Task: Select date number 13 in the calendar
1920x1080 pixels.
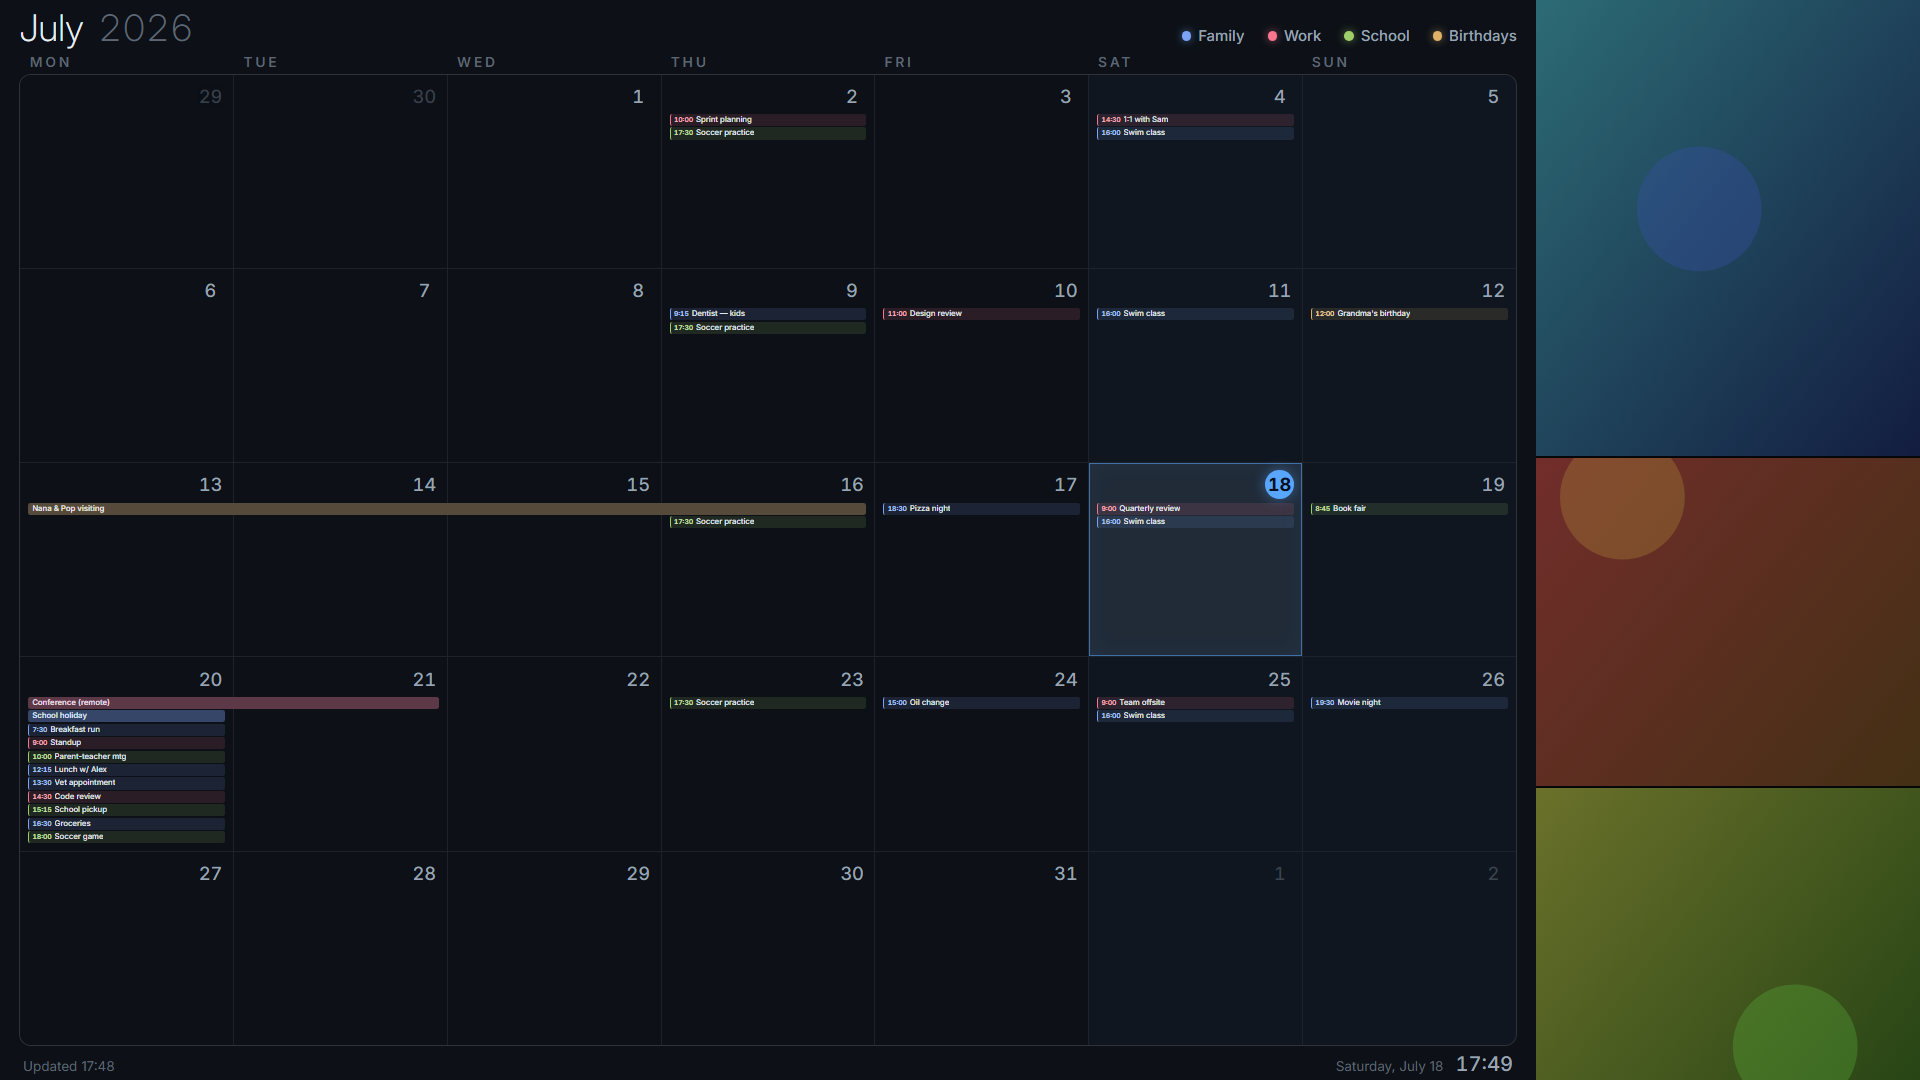Action: click(210, 485)
